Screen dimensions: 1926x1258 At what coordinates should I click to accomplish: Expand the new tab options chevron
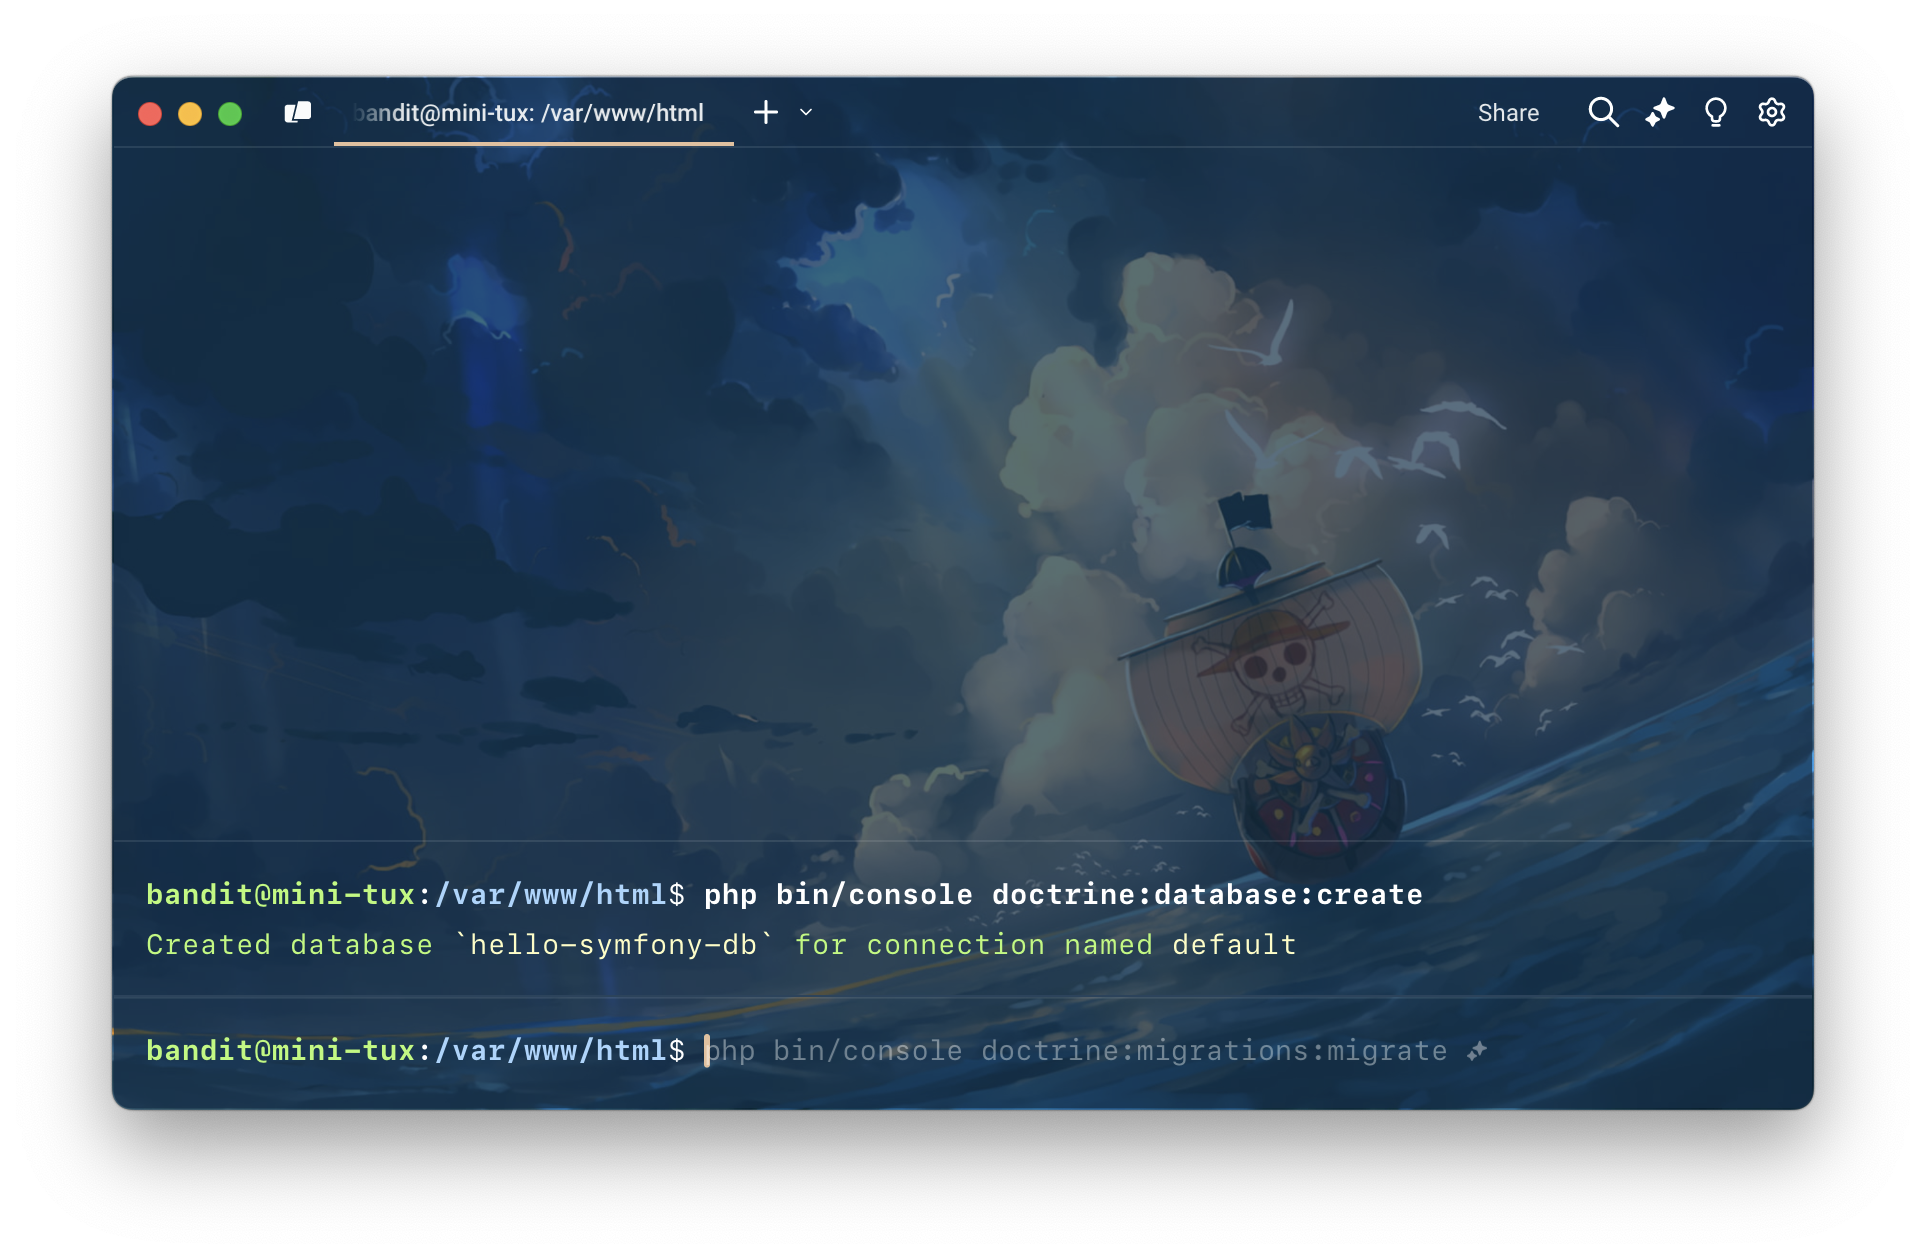[x=806, y=113]
